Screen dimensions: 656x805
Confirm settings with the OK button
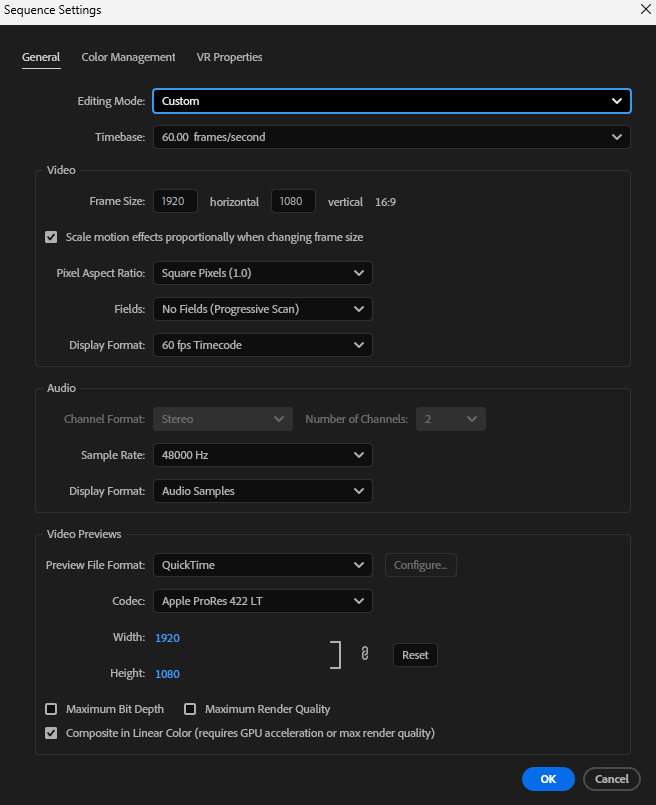point(548,778)
